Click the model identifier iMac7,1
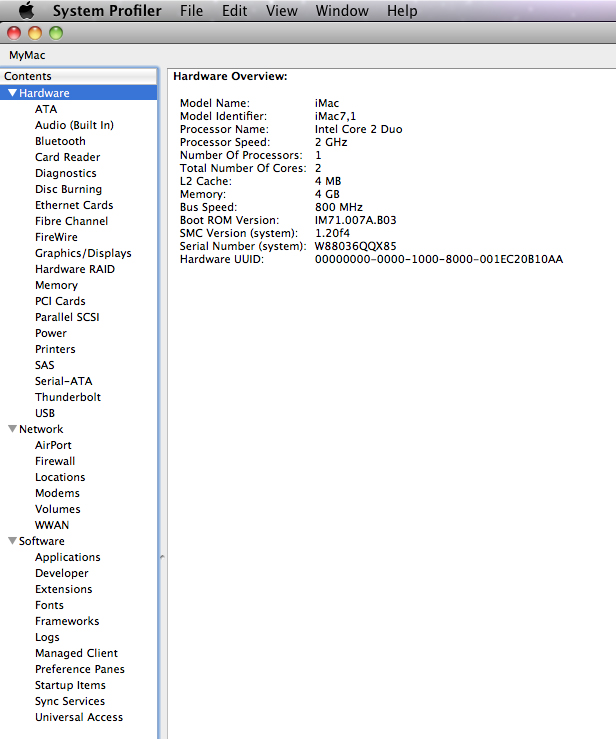616x739 pixels. [x=335, y=116]
